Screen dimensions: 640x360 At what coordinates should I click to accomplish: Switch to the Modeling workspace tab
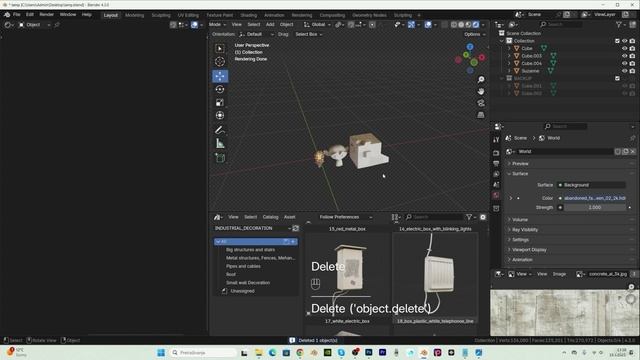point(134,15)
